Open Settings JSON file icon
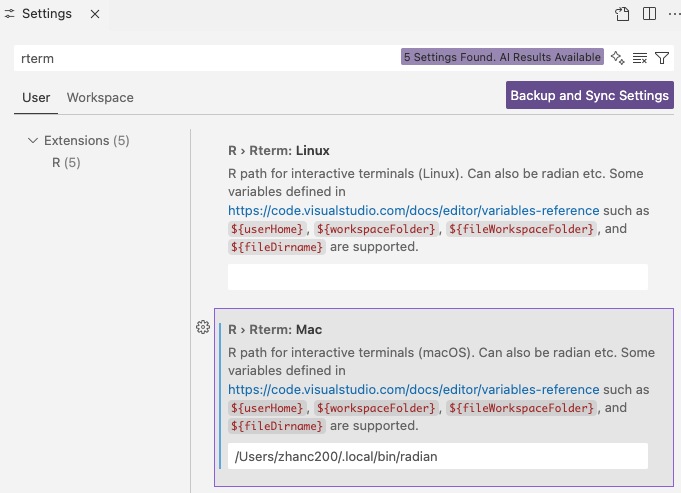 click(x=622, y=14)
